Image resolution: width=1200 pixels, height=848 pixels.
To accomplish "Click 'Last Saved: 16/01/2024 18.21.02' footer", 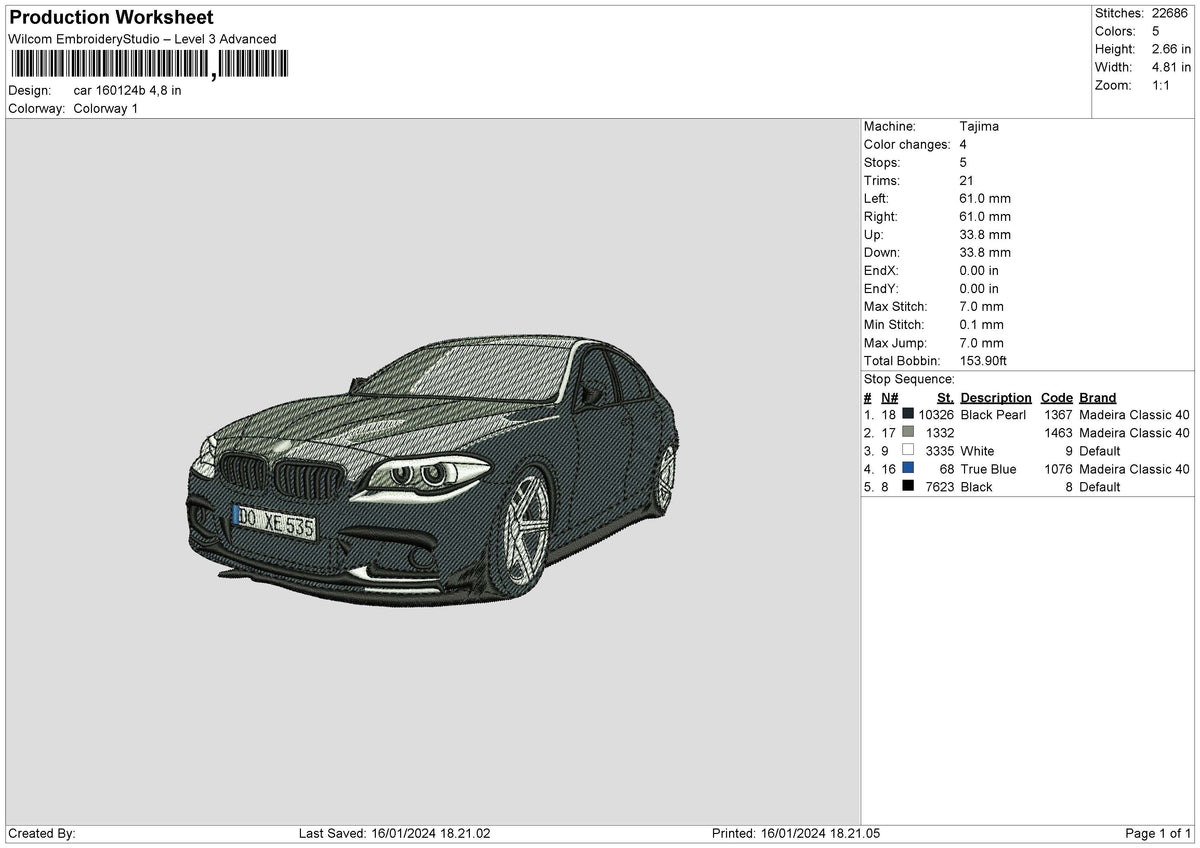I will pos(394,833).
